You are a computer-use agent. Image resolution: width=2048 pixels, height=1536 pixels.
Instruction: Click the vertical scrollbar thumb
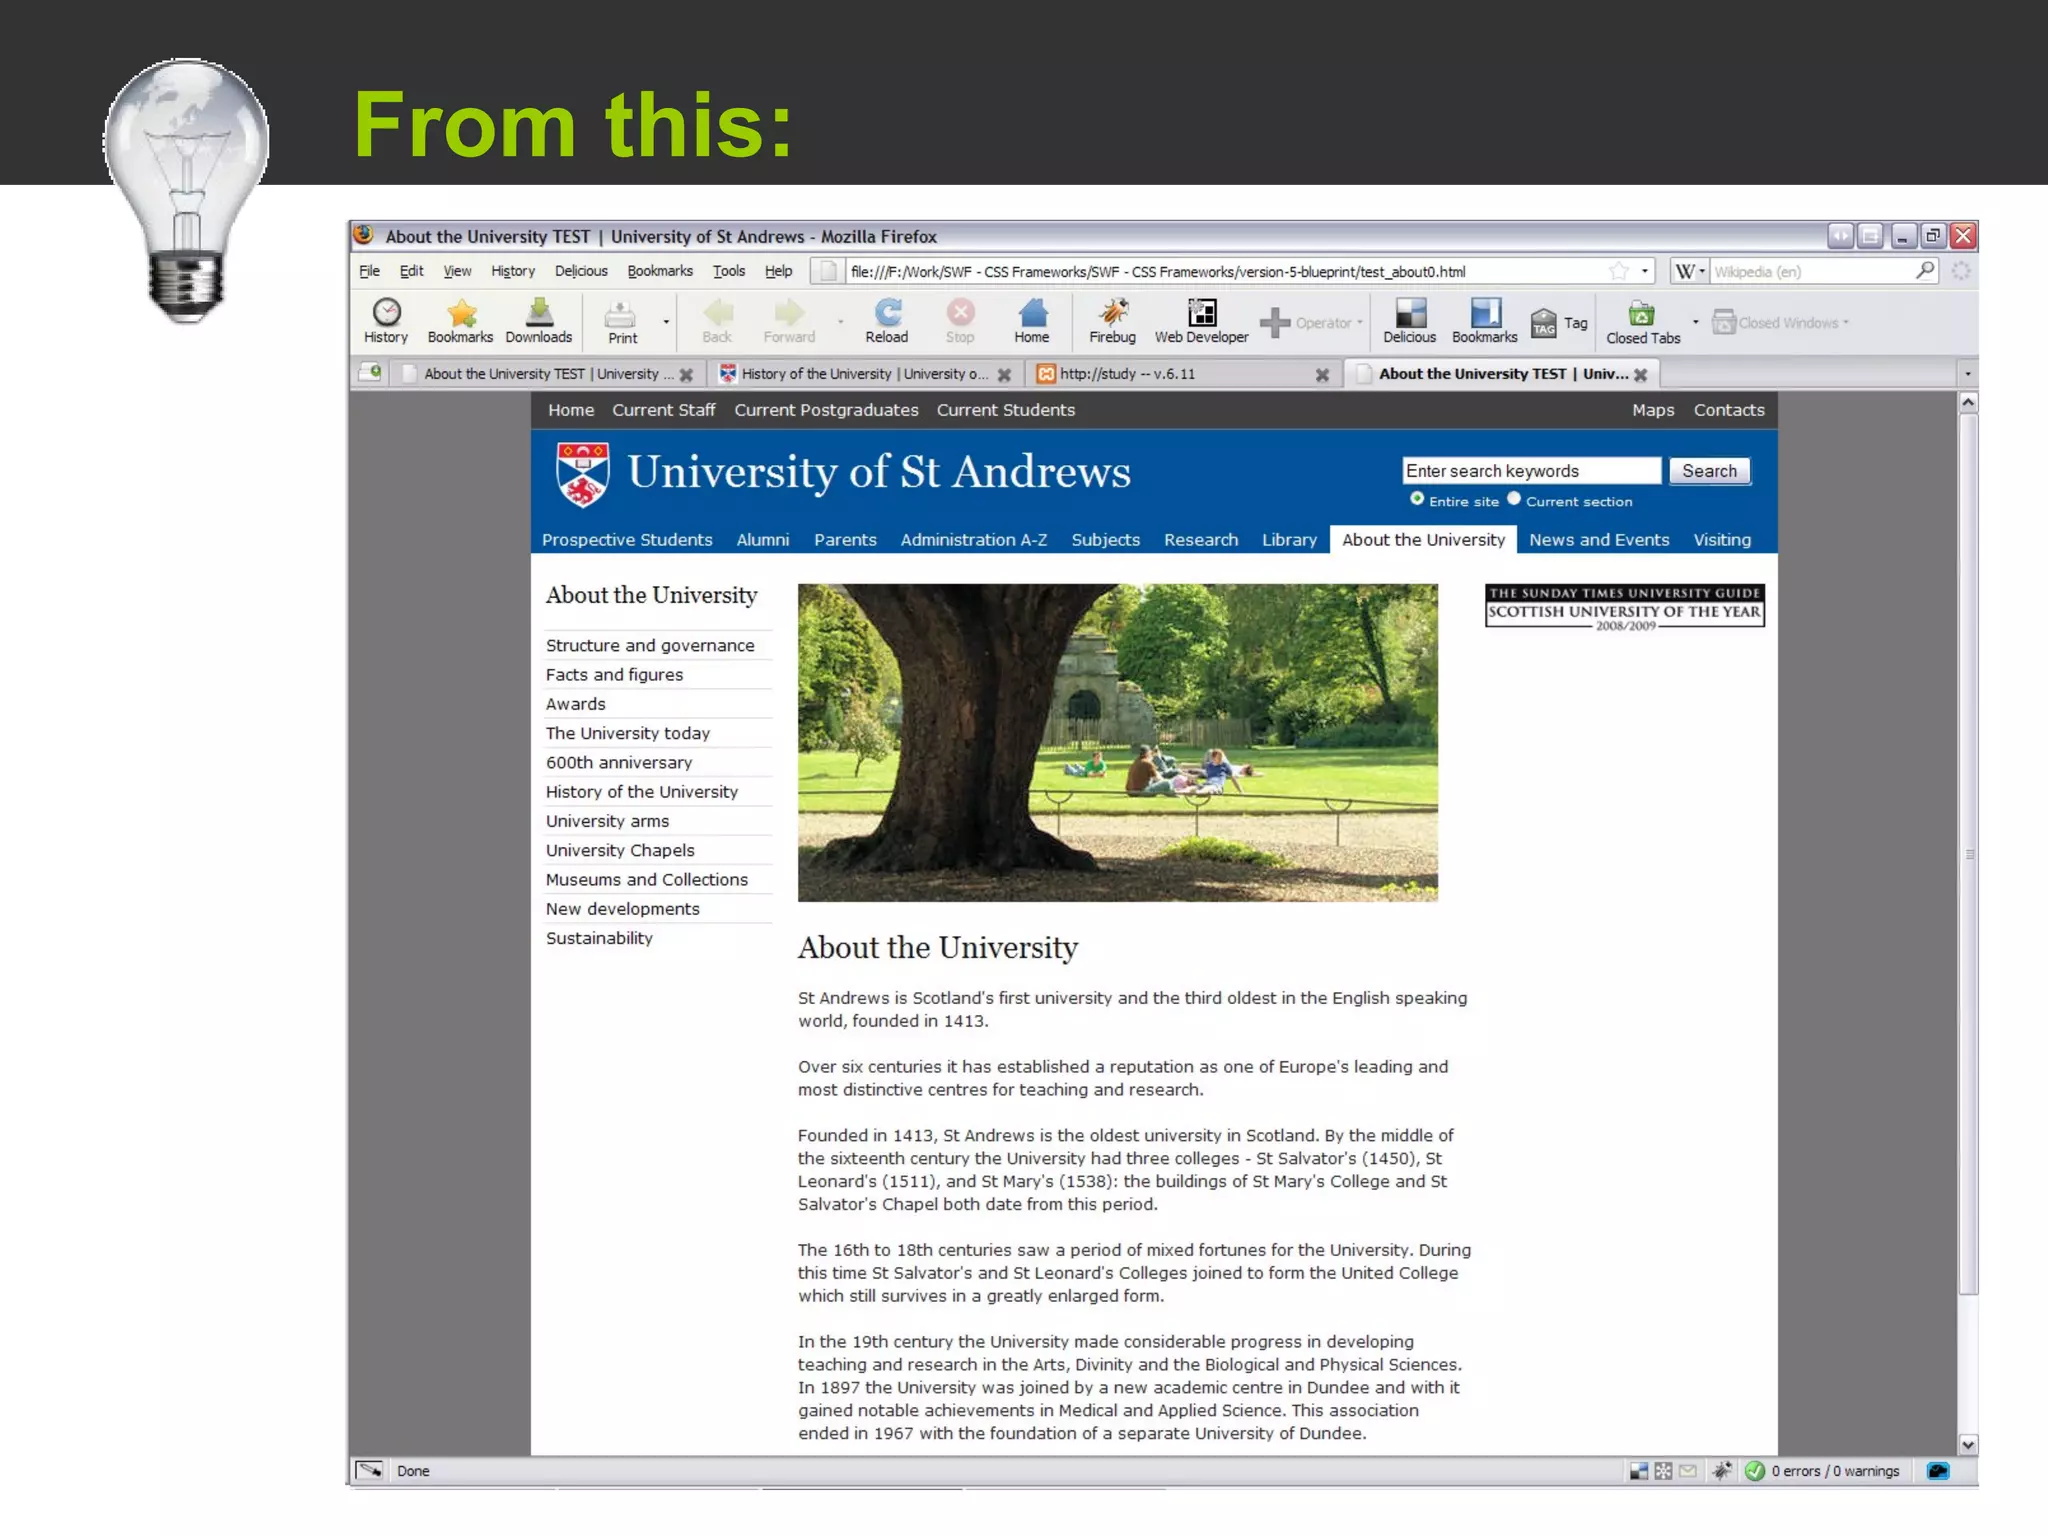[x=1968, y=855]
